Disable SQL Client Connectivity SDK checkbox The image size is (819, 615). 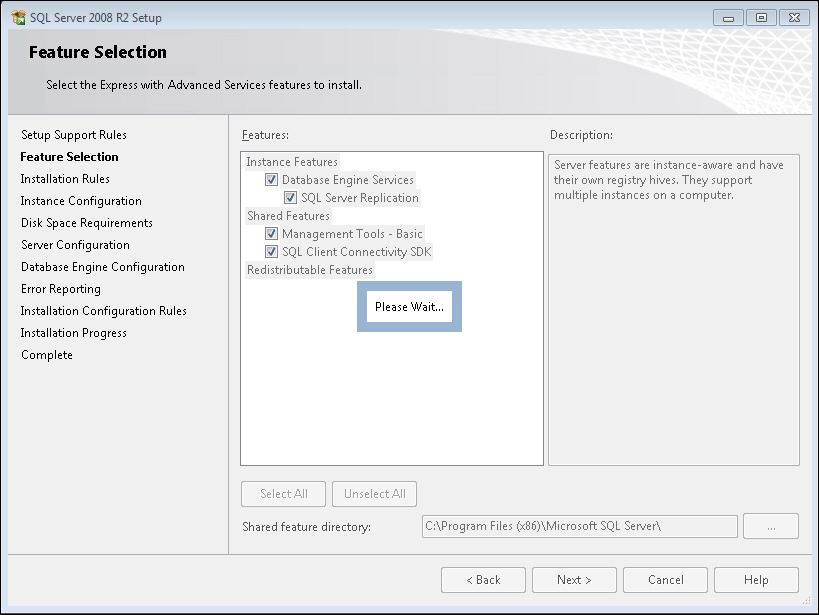(271, 252)
